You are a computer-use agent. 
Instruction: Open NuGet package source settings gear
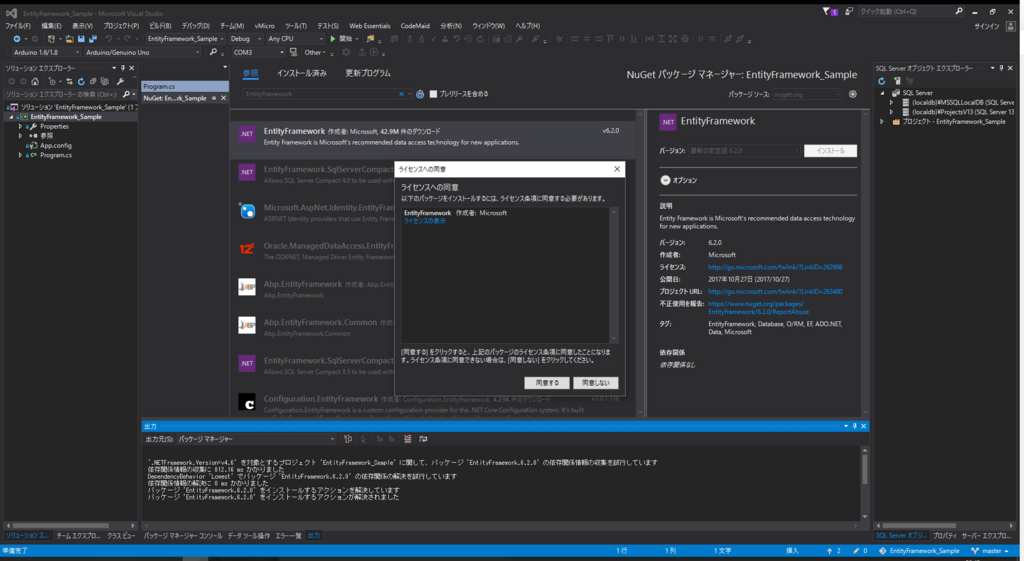pyautogui.click(x=853, y=94)
